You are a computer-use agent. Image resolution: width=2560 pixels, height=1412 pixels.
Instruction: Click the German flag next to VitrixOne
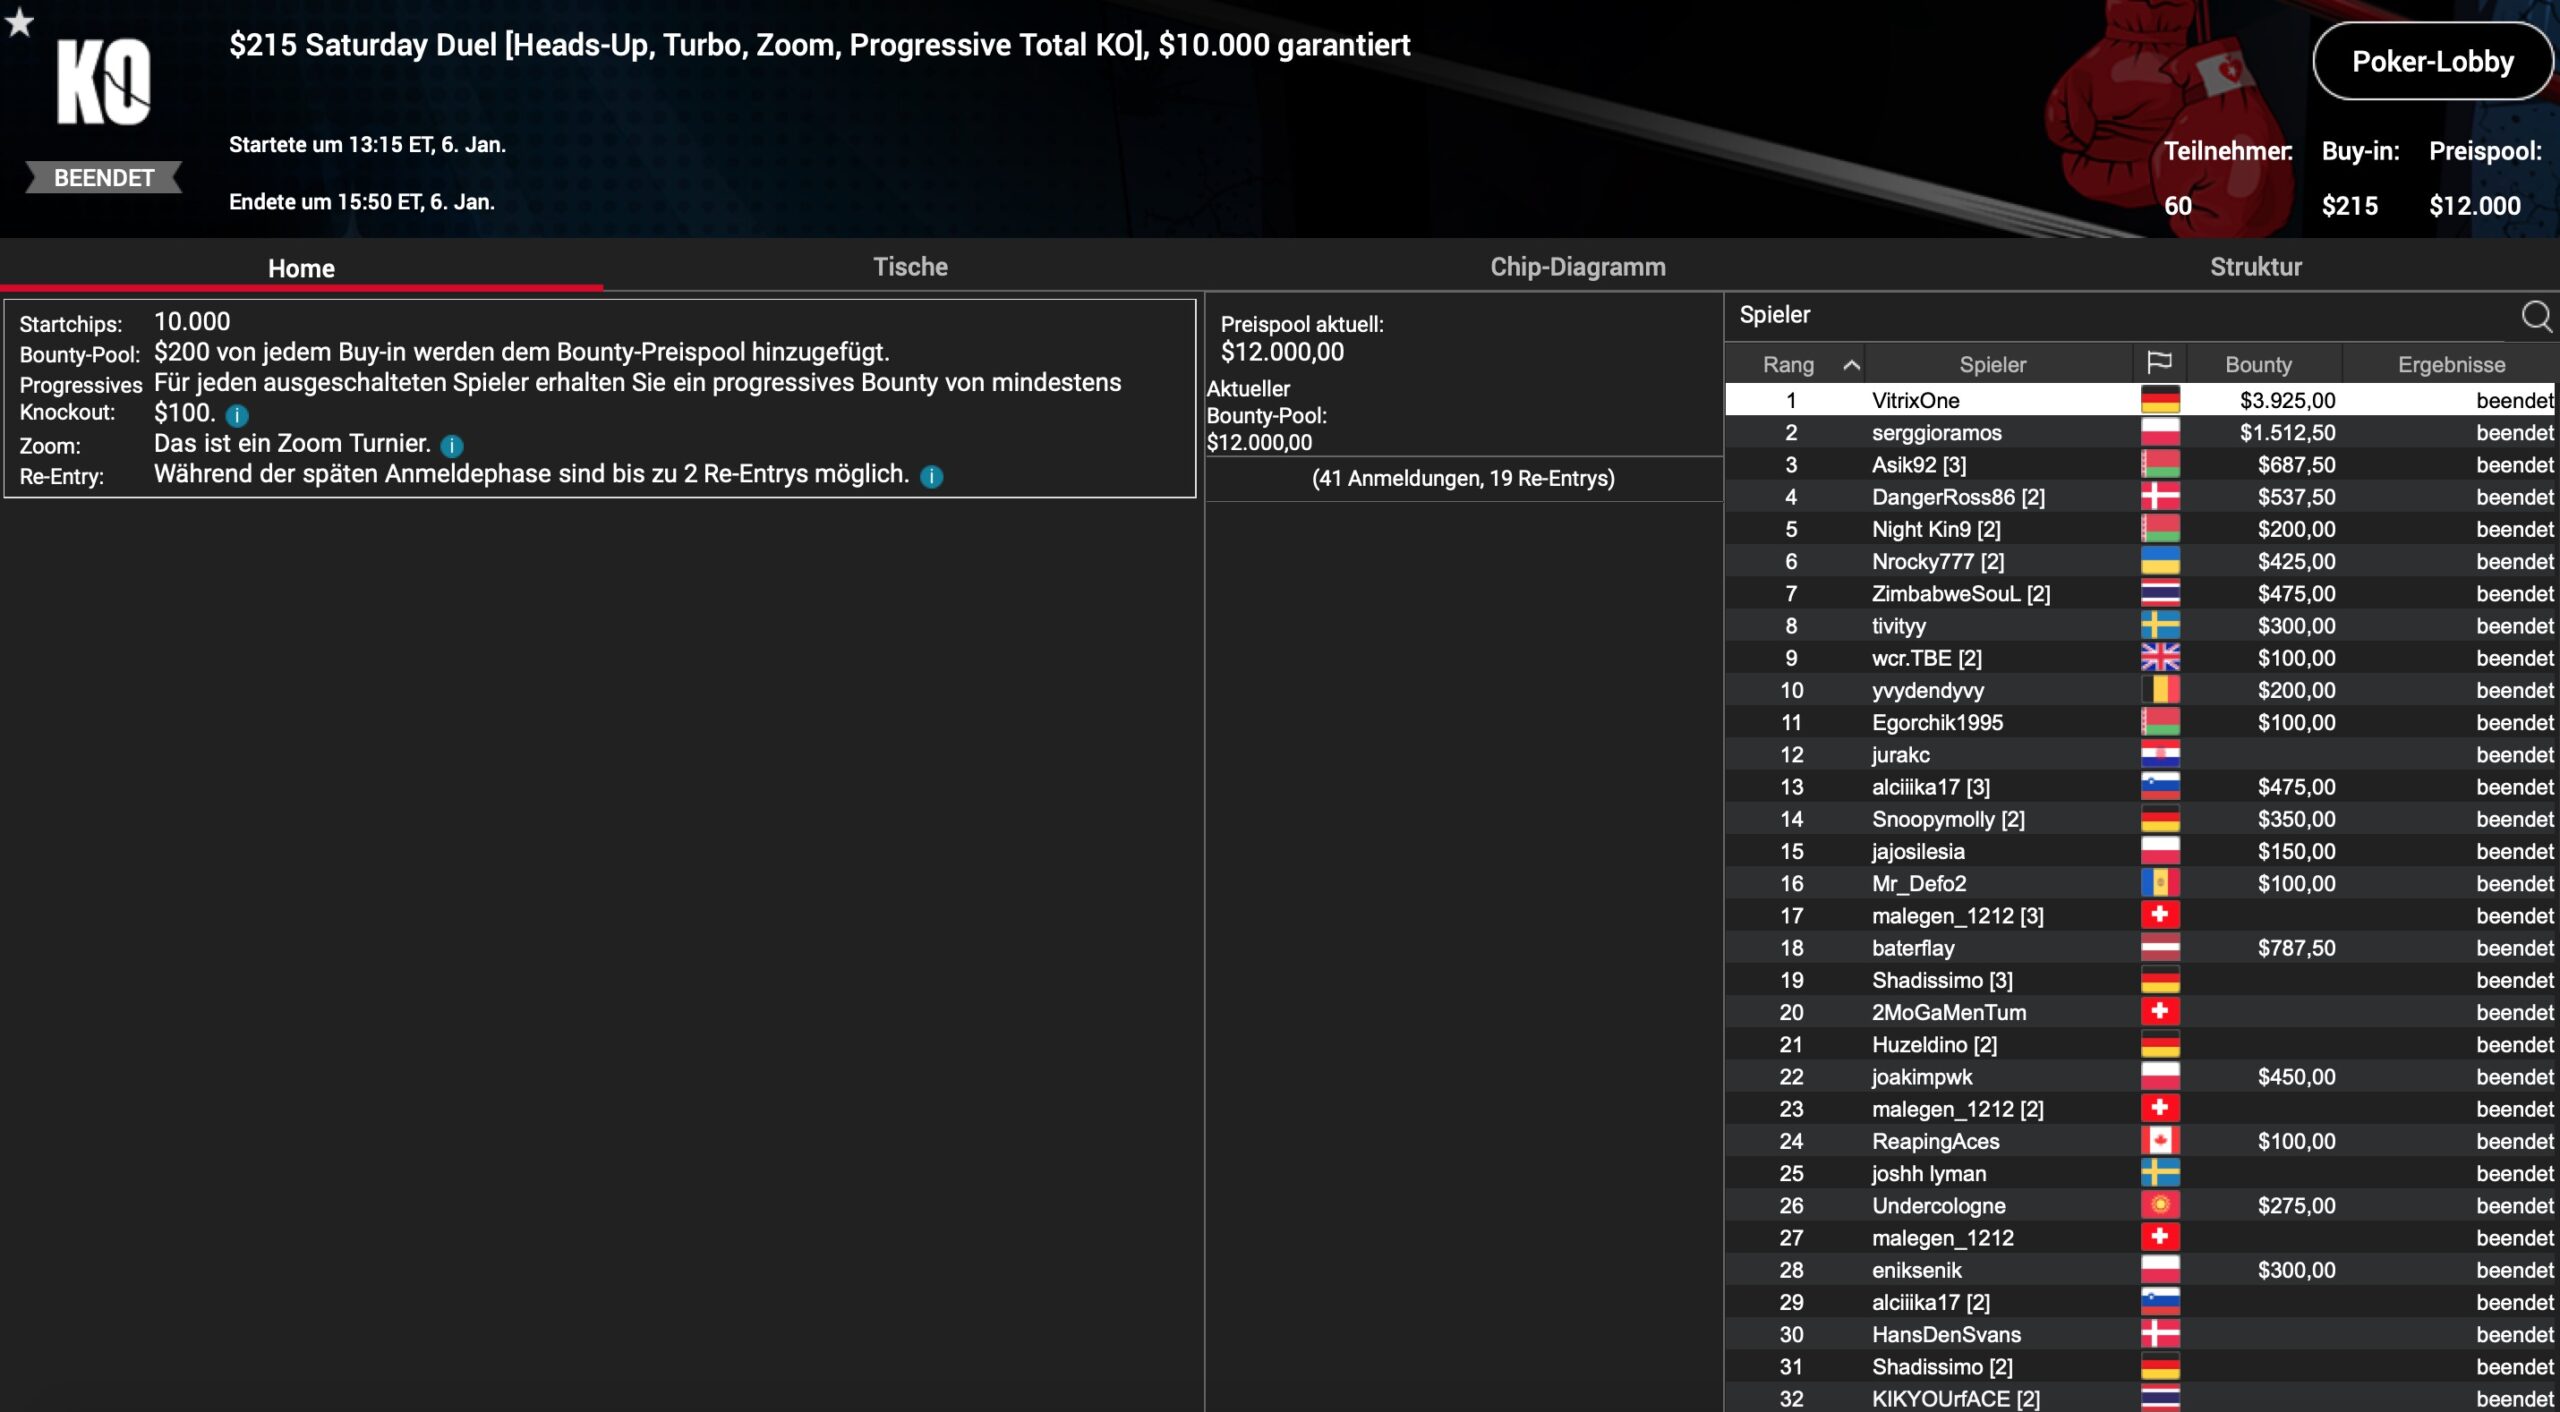point(2159,401)
